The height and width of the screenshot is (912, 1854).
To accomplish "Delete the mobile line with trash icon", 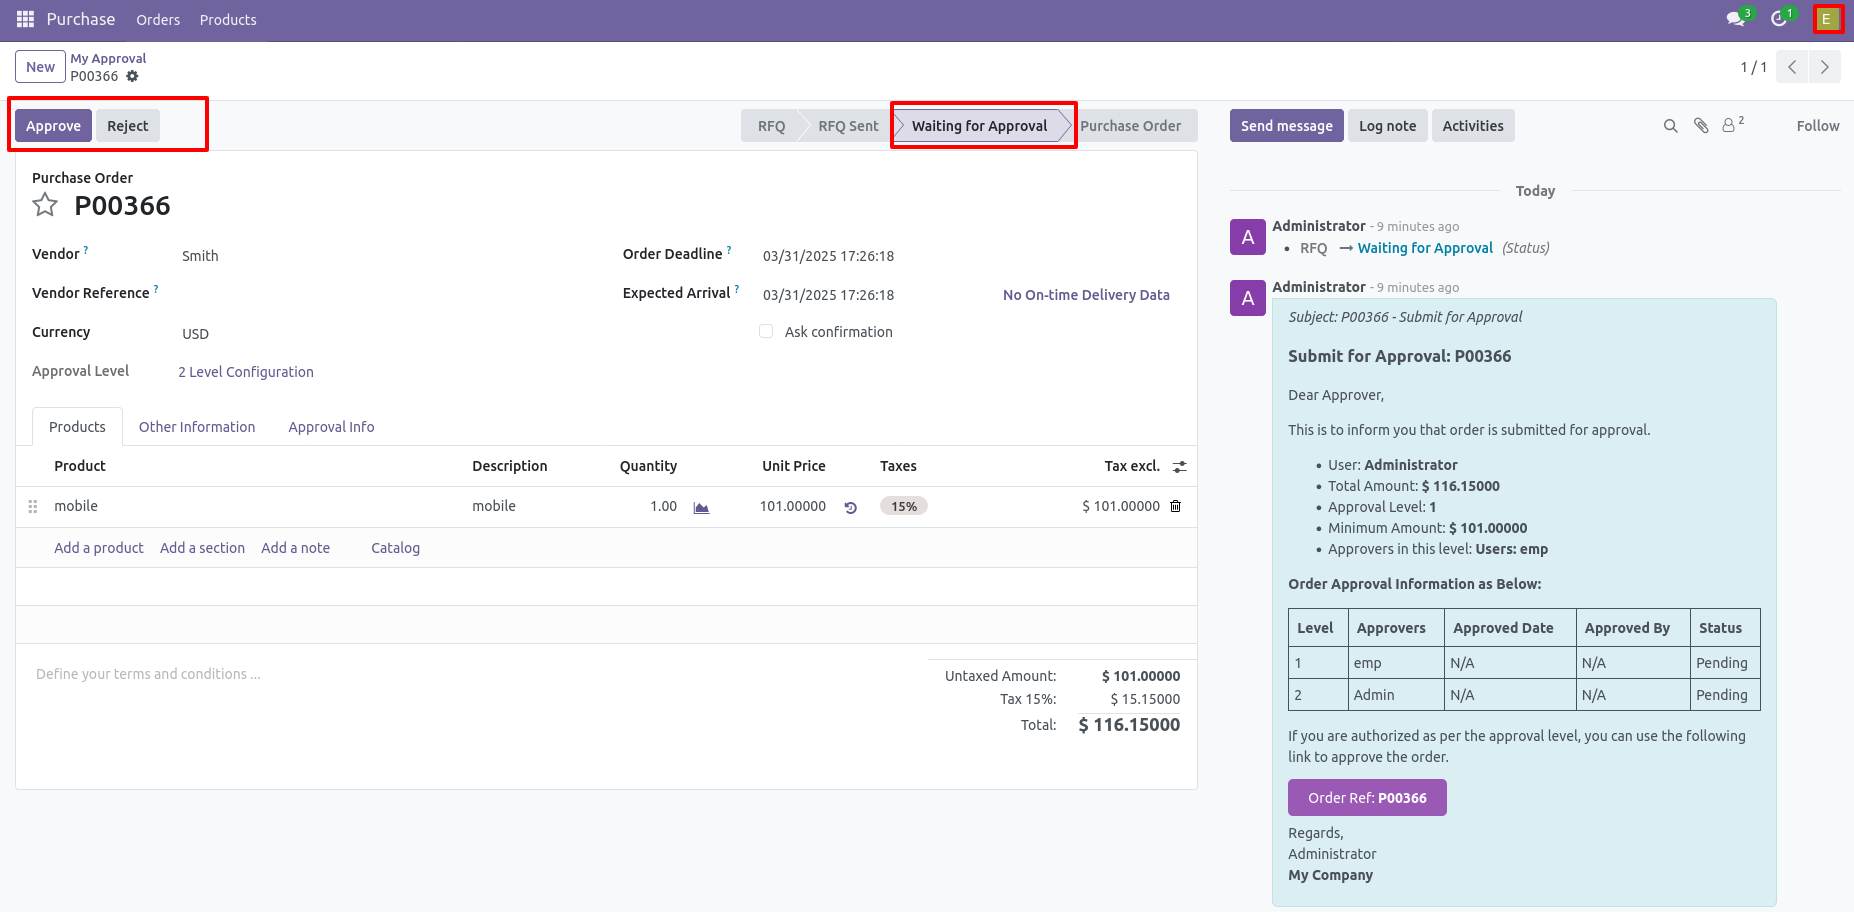I will pyautogui.click(x=1175, y=507).
